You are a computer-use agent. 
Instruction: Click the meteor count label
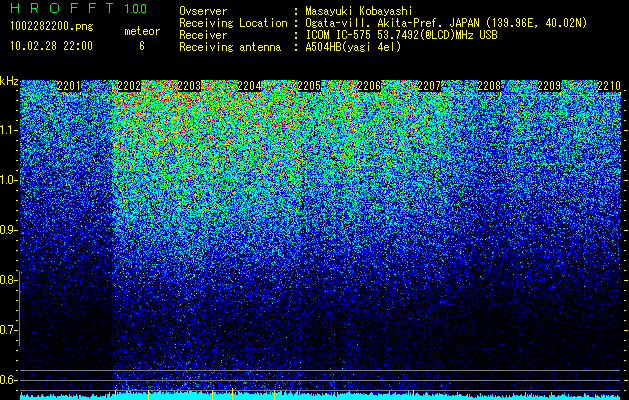[x=142, y=31]
